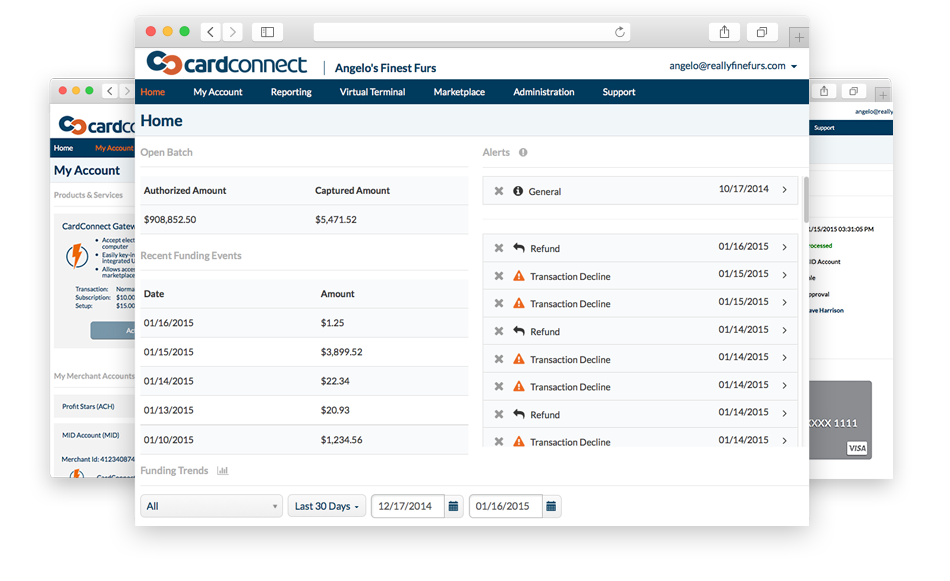Click My Account tab in left background window
Image resolution: width=950 pixels, height=581 pixels.
[x=114, y=148]
